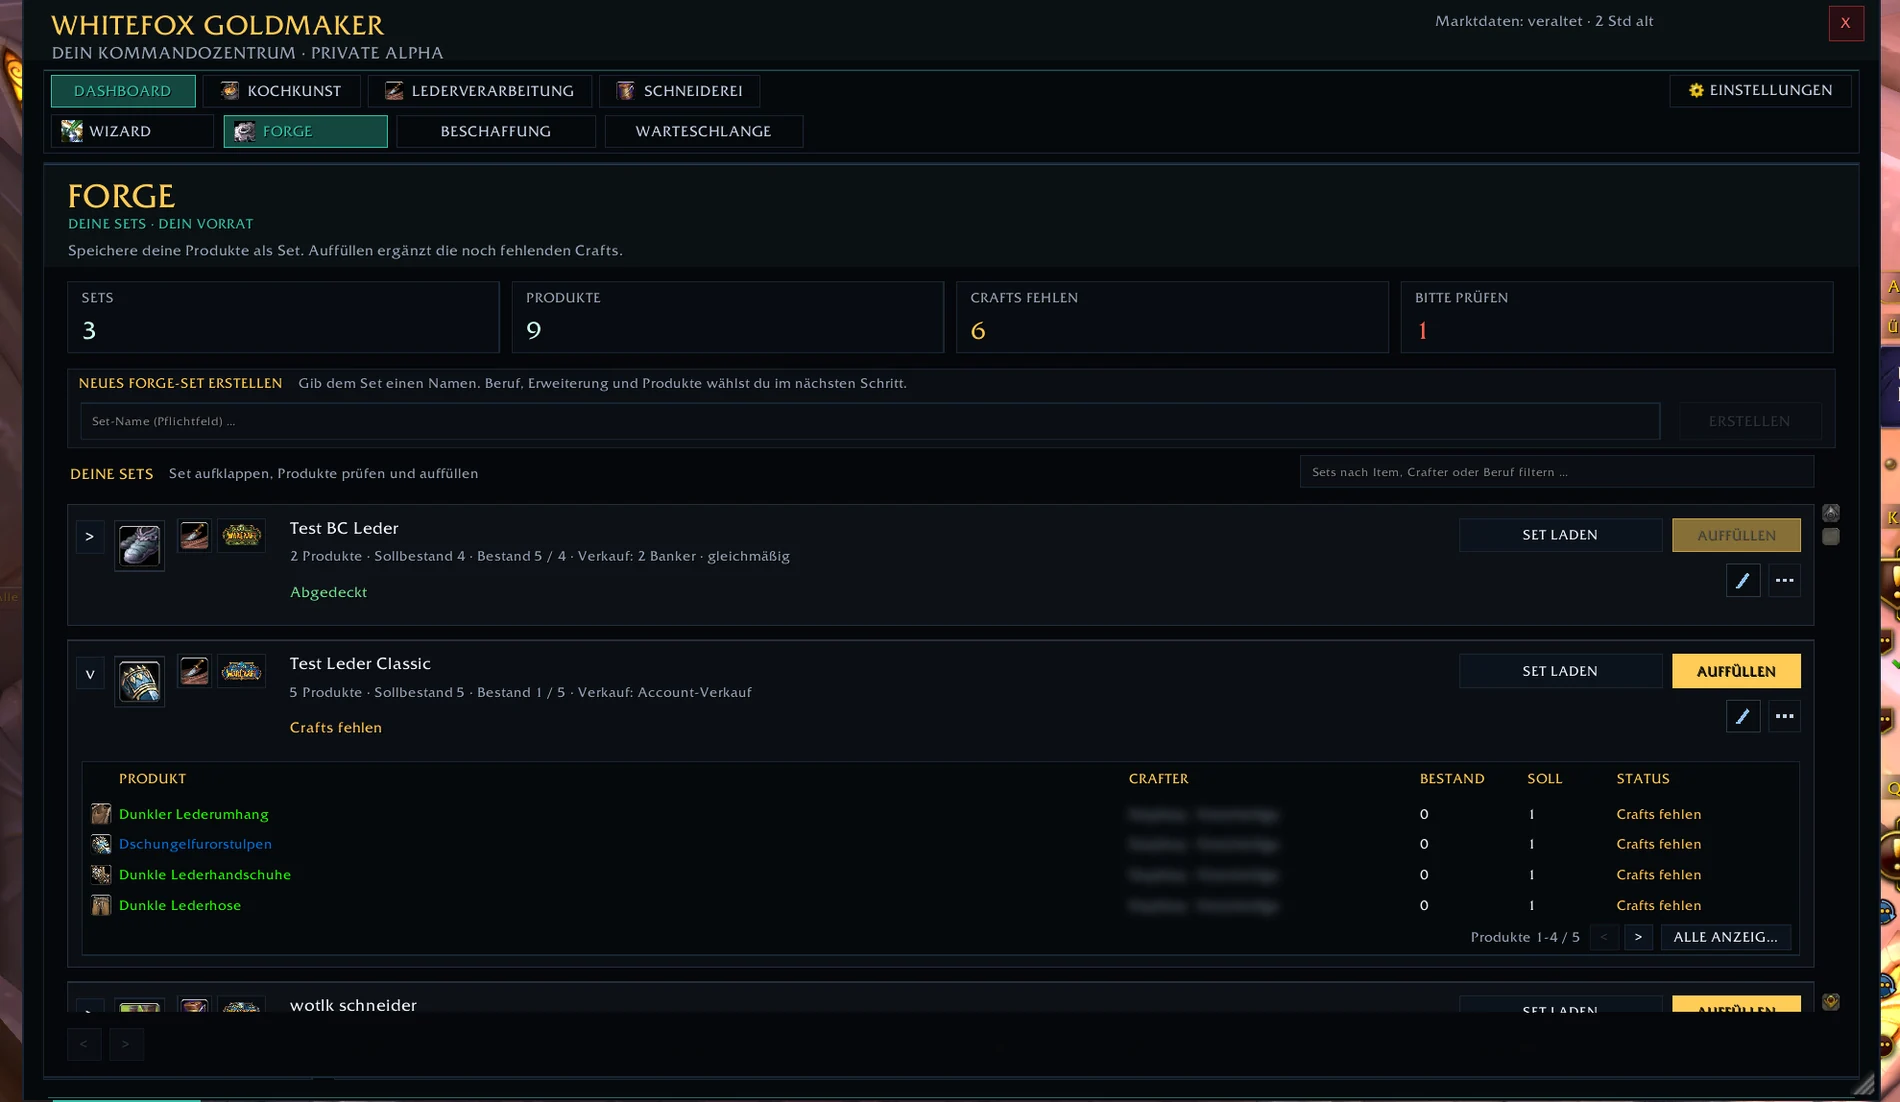Image resolution: width=1900 pixels, height=1102 pixels.
Task: Click Auffüllen for Test BC Leder
Action: click(x=1736, y=535)
